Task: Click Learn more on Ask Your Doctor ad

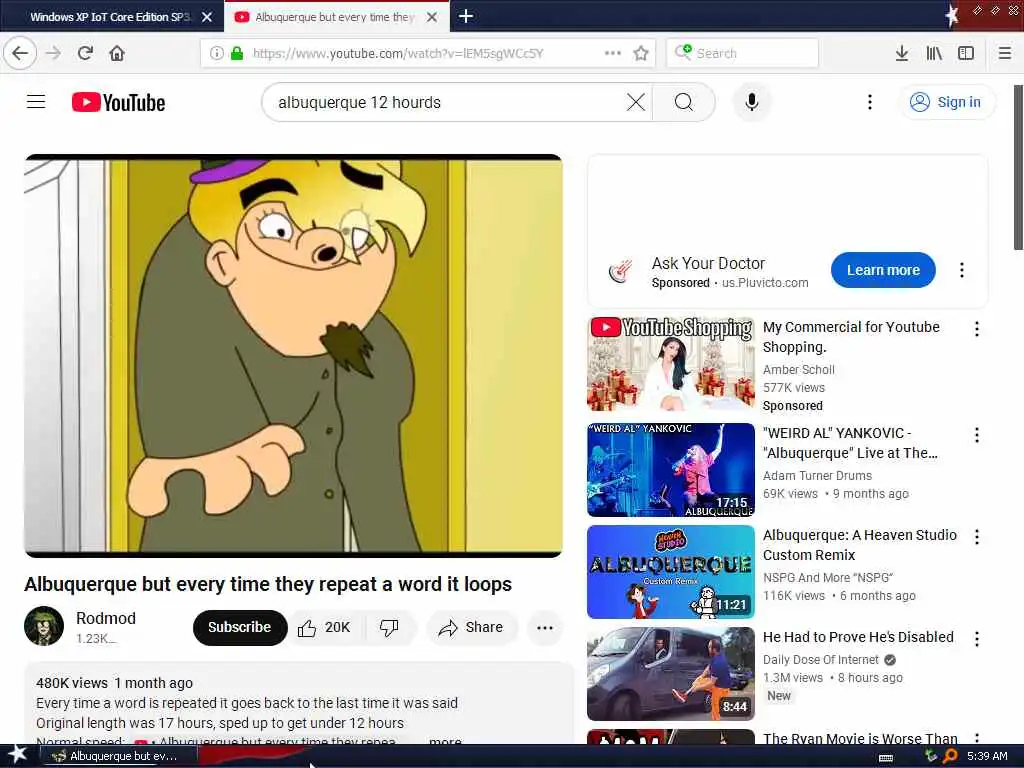Action: (883, 270)
